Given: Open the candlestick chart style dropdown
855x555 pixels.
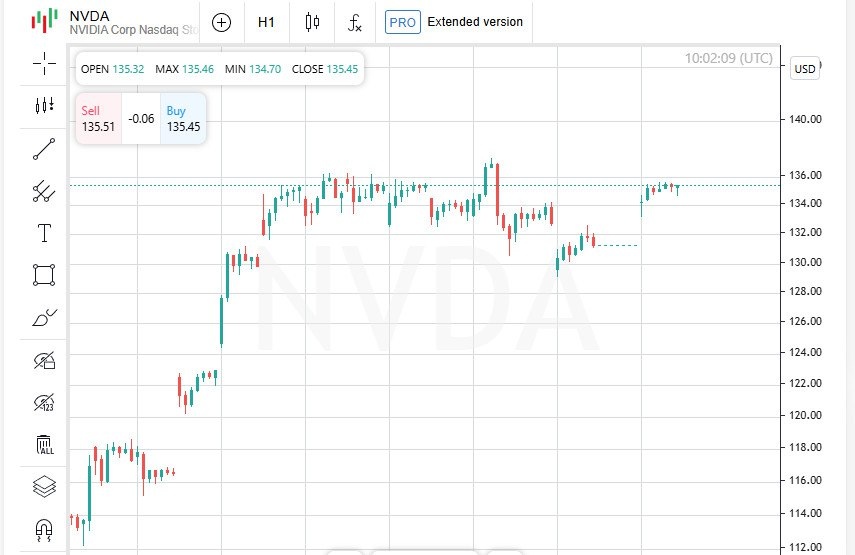Looking at the screenshot, I should 312,22.
